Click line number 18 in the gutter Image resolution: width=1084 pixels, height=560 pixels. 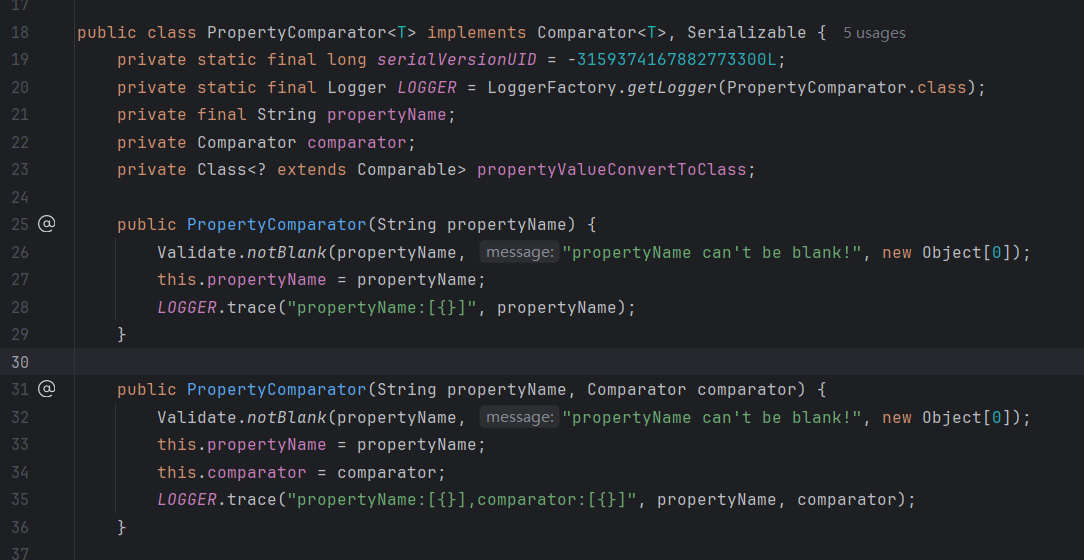point(20,33)
